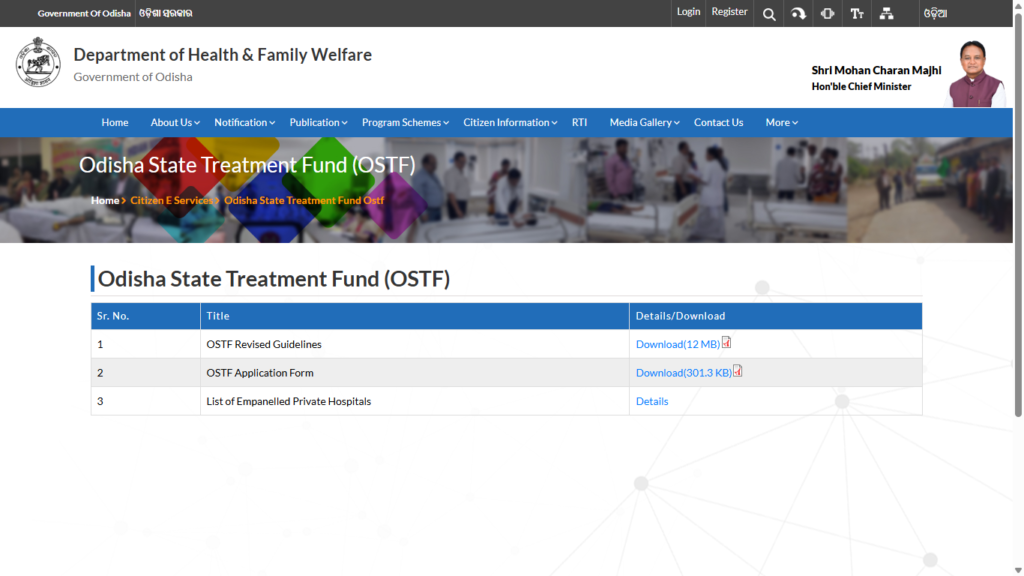
Task: Expand the More dropdown menu
Action: click(782, 123)
